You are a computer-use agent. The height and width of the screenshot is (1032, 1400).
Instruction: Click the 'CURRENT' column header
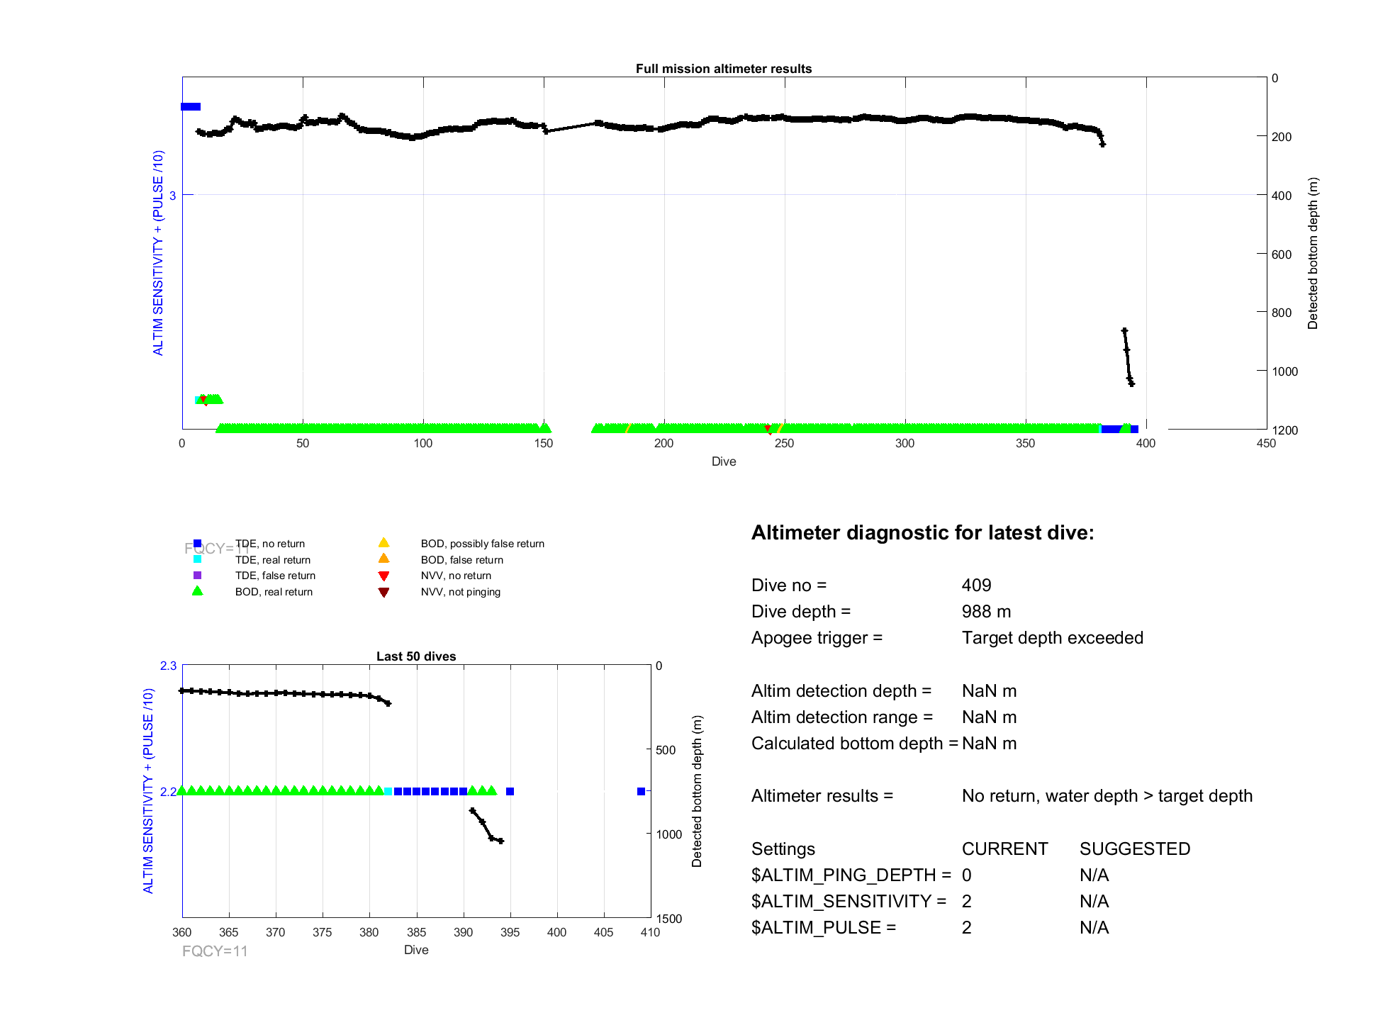(x=1005, y=849)
